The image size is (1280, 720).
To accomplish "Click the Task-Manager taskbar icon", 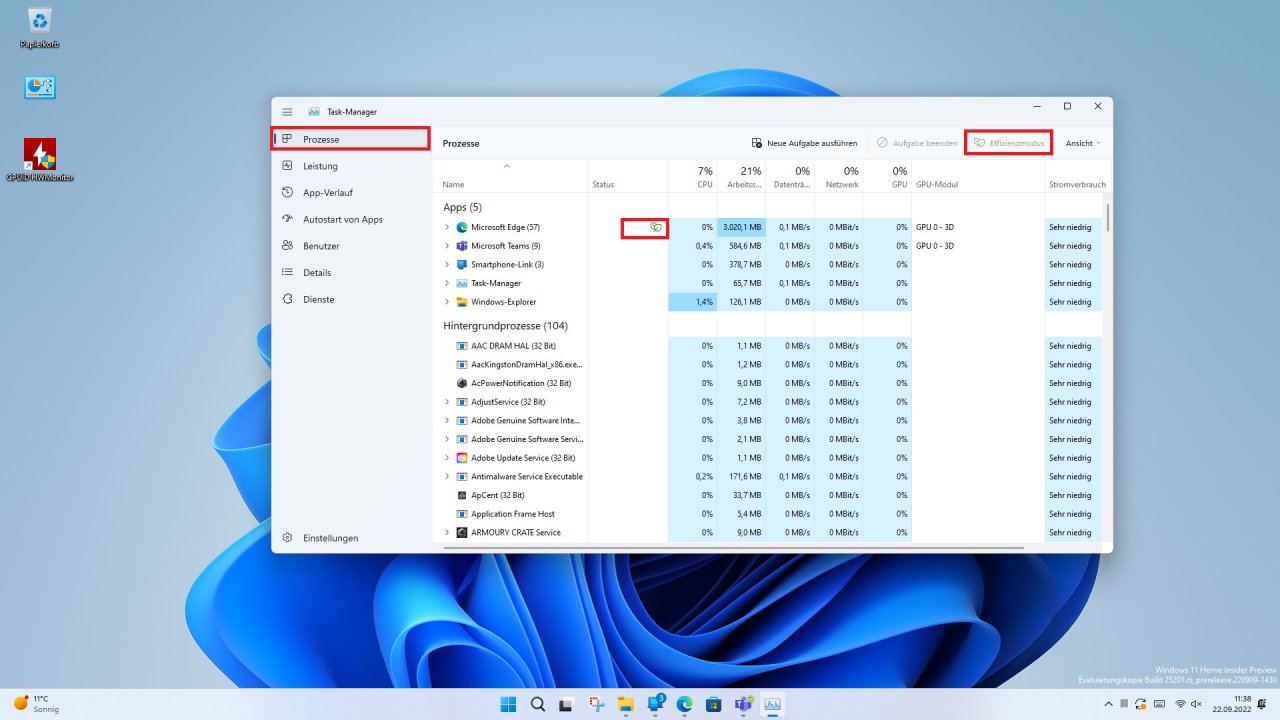I will point(773,704).
